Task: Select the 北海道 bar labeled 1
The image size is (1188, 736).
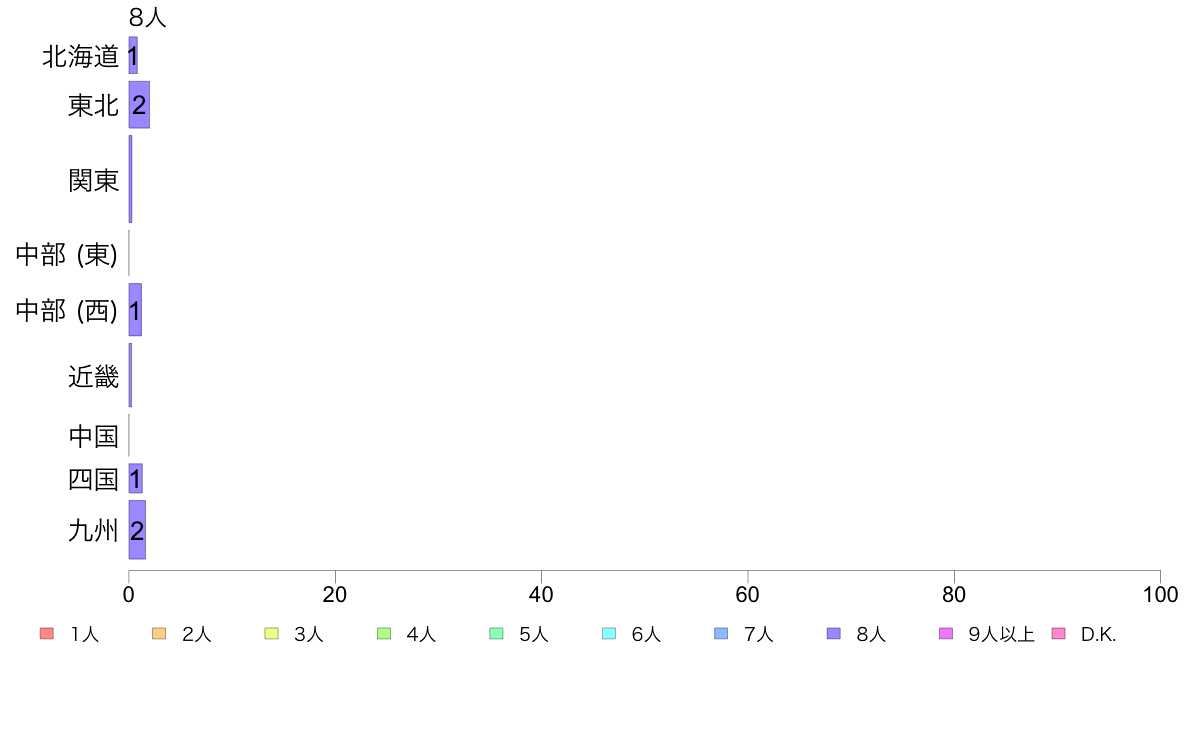Action: click(x=133, y=55)
